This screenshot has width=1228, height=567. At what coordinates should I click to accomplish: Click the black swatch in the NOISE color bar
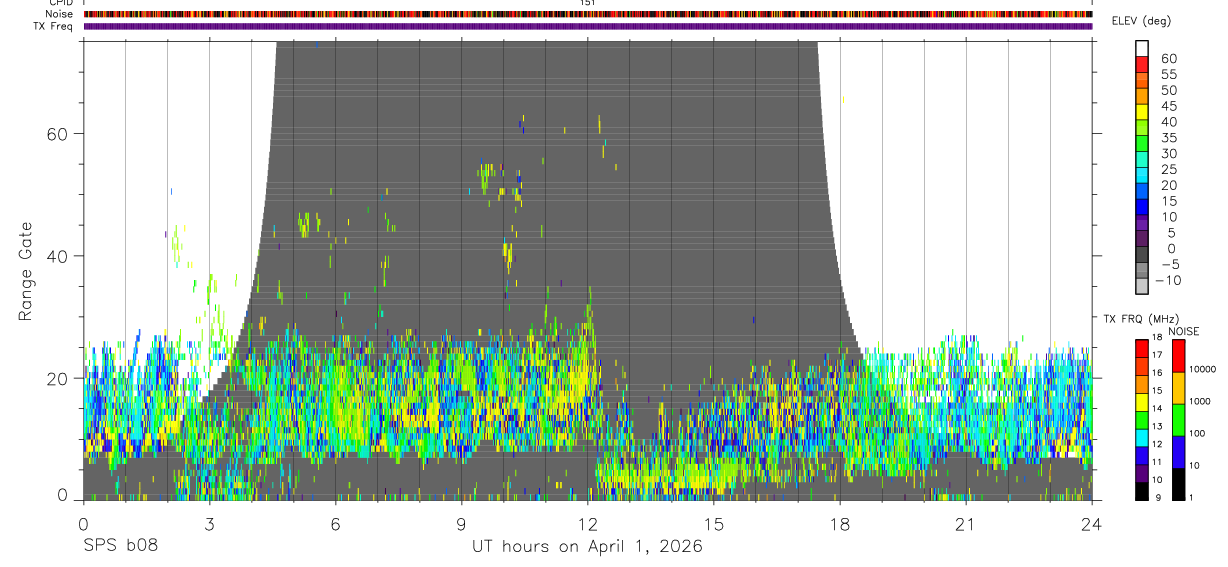1178,484
